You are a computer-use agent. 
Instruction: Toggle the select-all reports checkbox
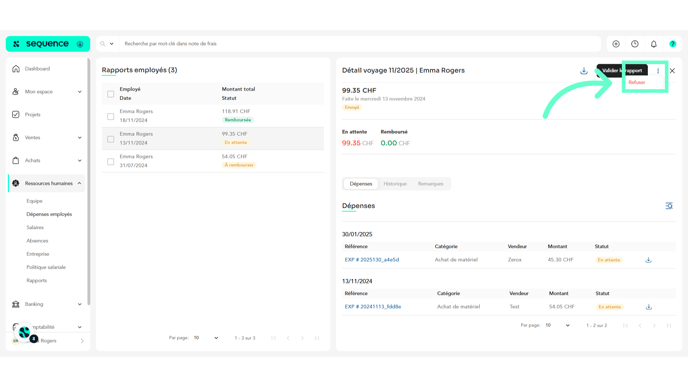point(111,94)
